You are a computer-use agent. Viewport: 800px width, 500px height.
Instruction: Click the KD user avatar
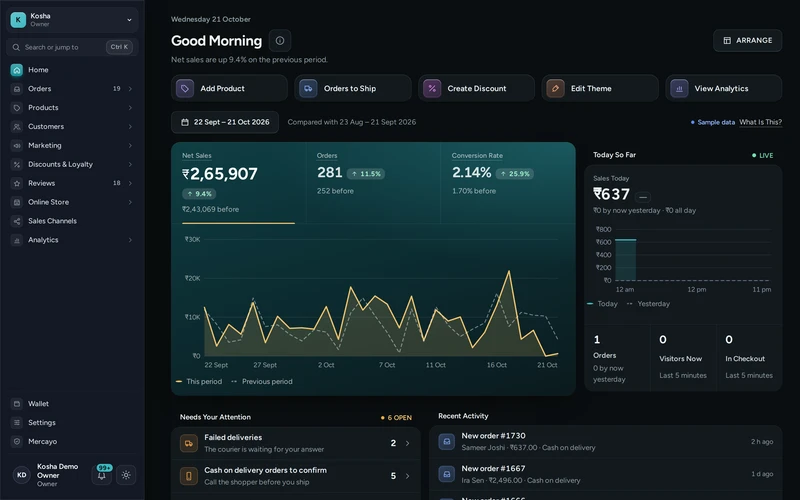point(21,475)
